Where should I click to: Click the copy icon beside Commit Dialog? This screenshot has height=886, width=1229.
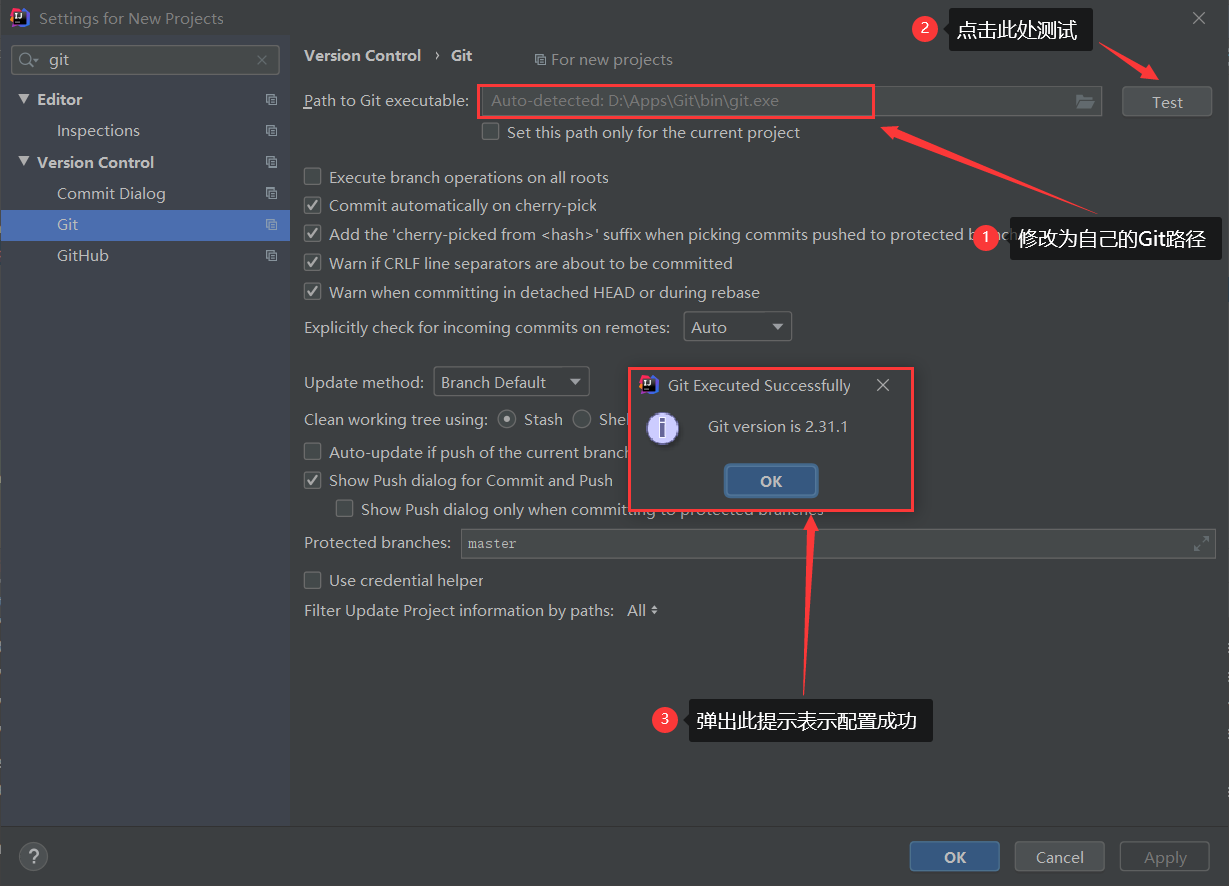coord(271,193)
